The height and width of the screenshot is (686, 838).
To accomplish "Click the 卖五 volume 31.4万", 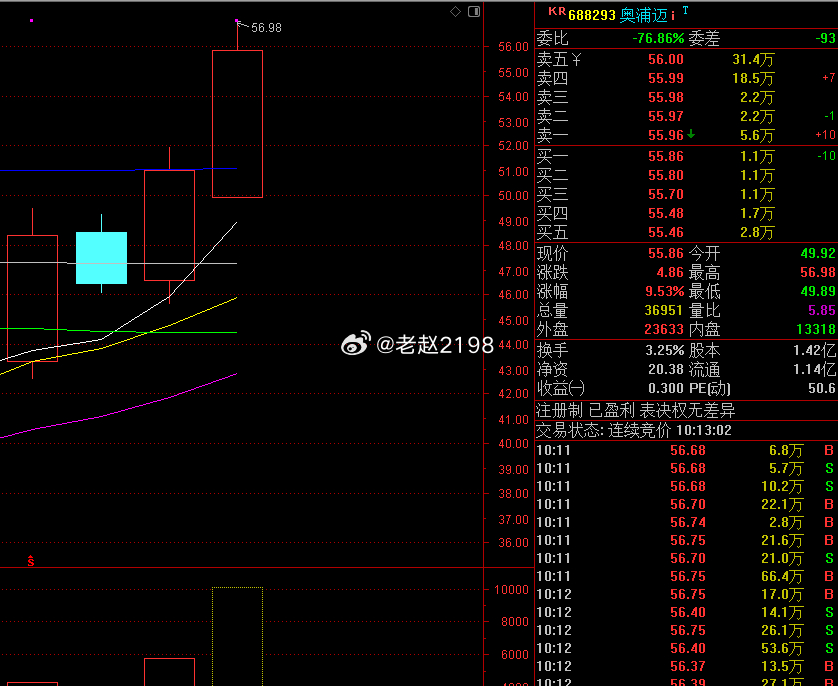I will (753, 59).
